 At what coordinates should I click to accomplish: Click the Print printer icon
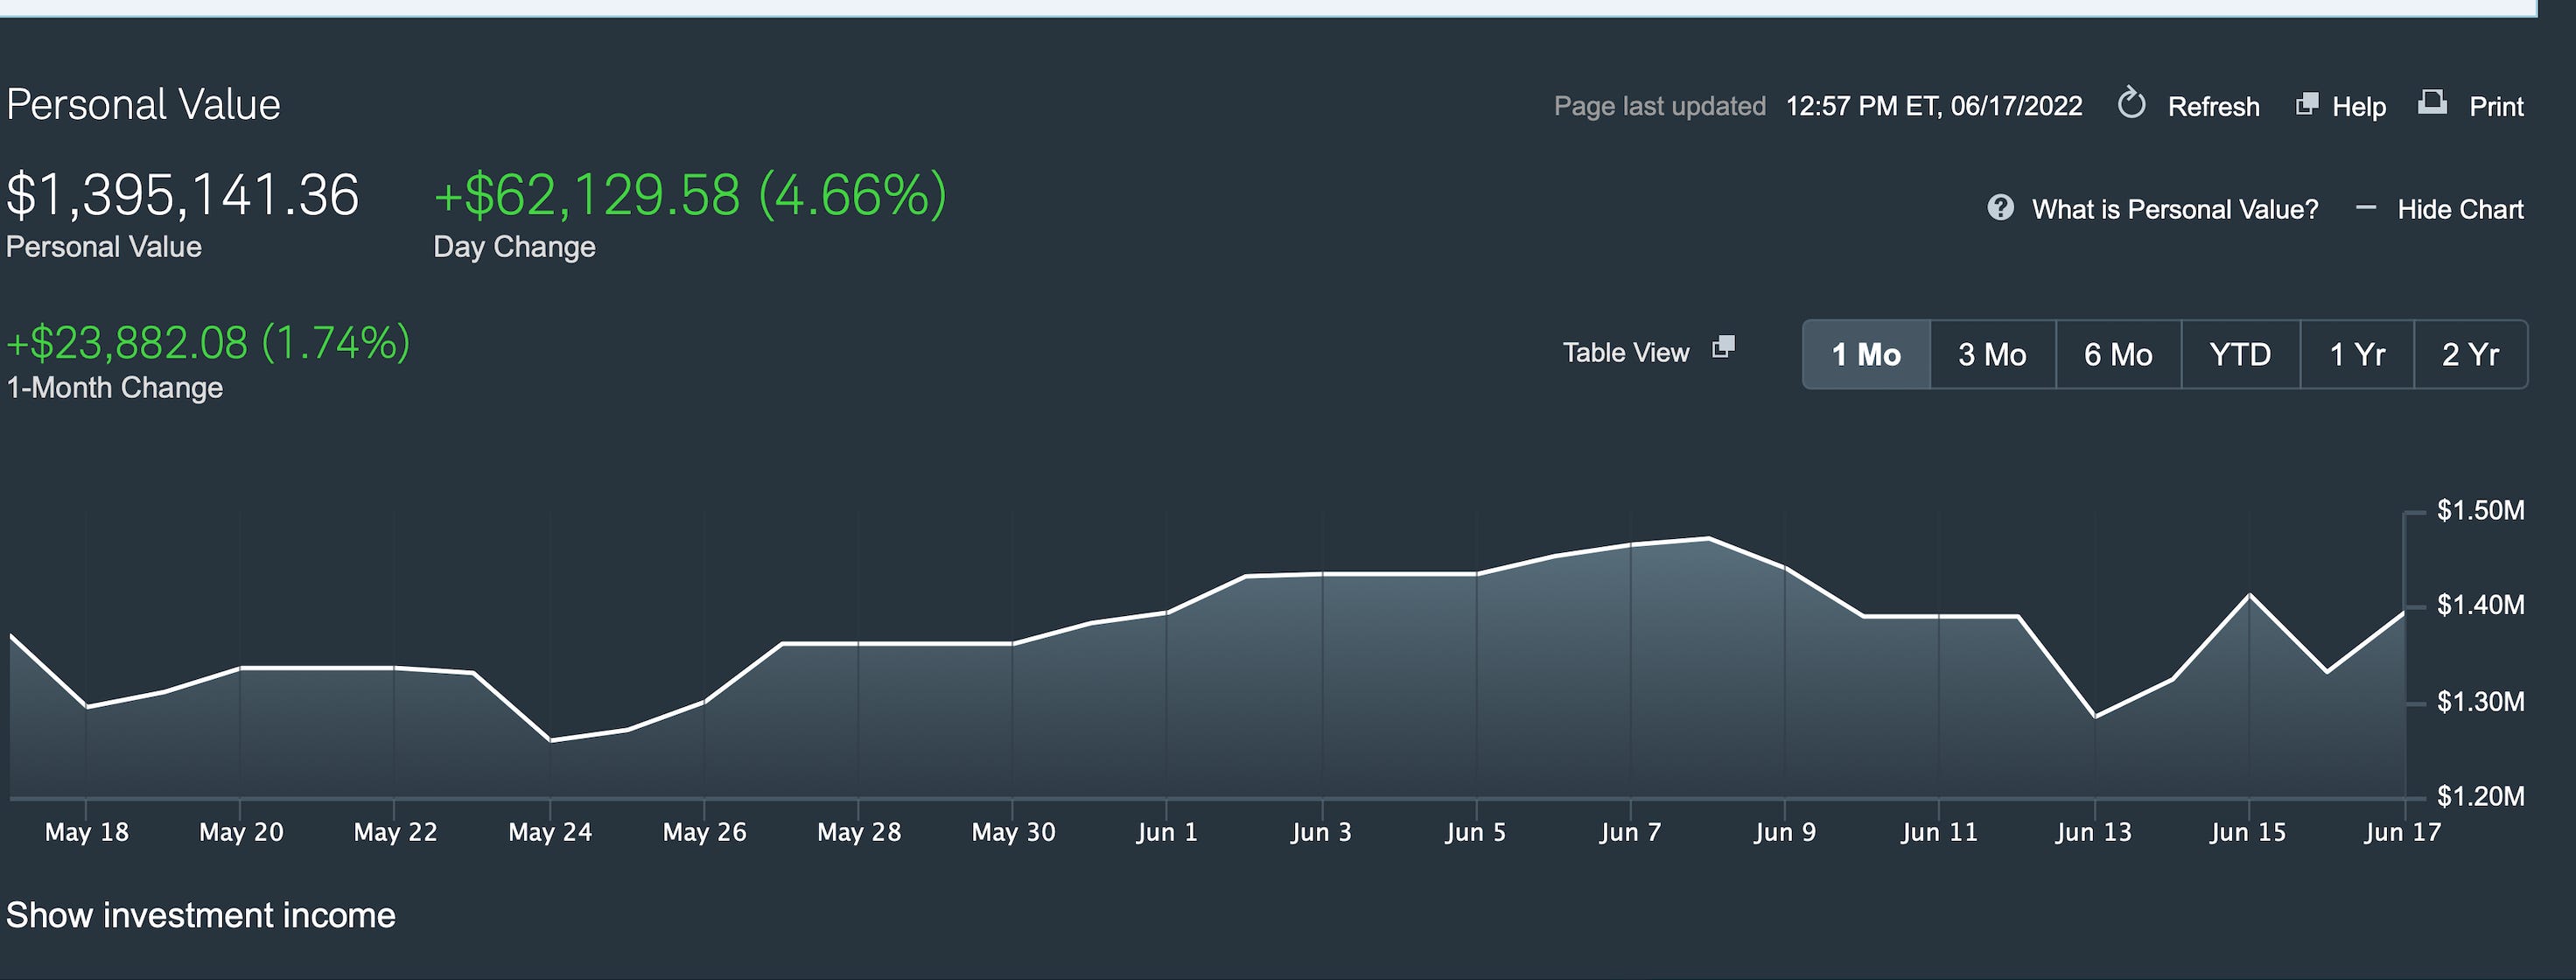pyautogui.click(x=2432, y=102)
